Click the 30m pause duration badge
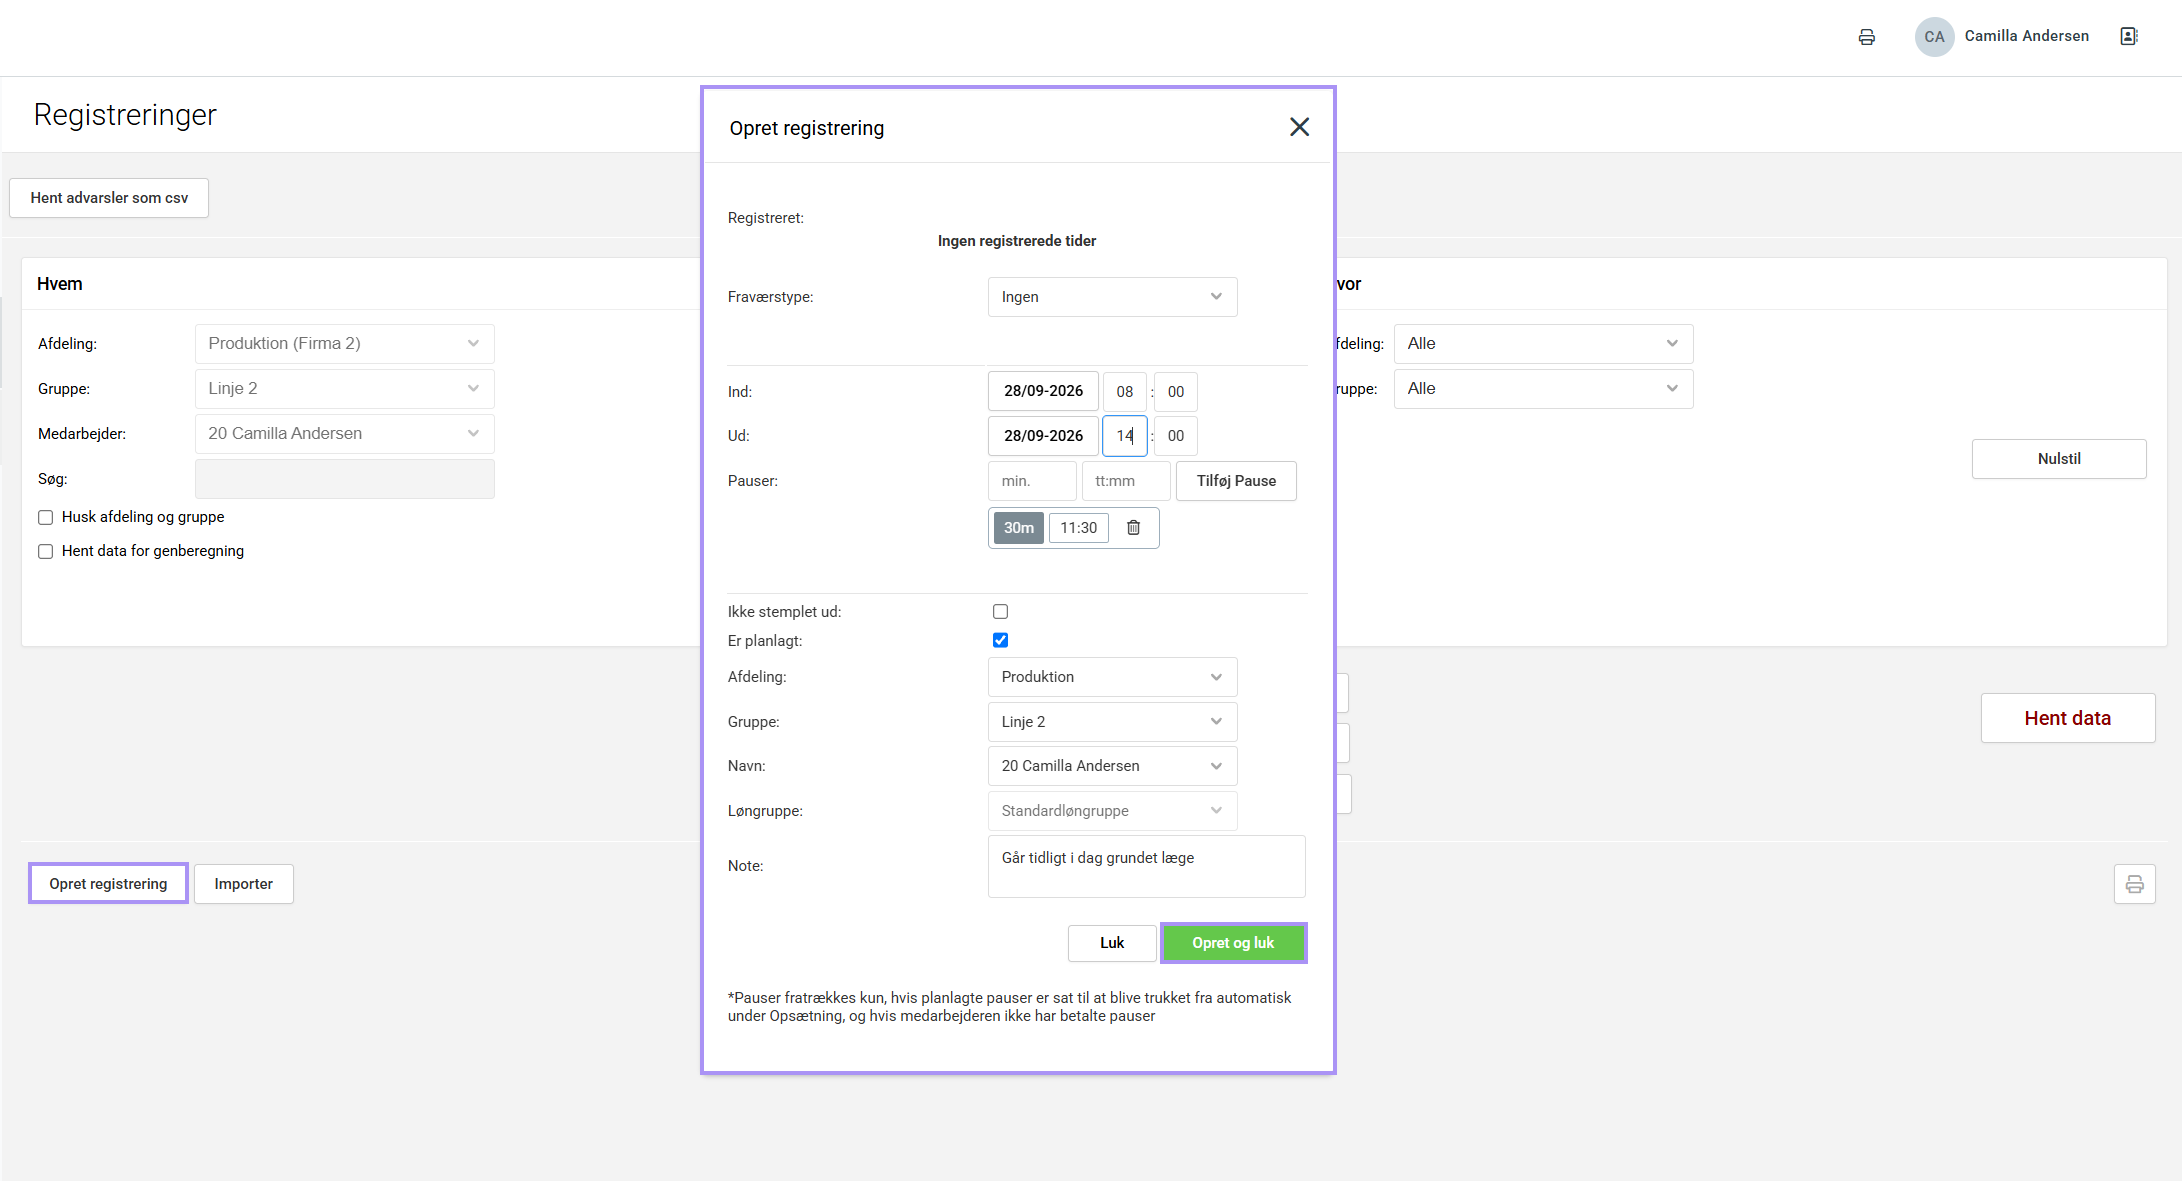2182x1181 pixels. [x=1018, y=528]
